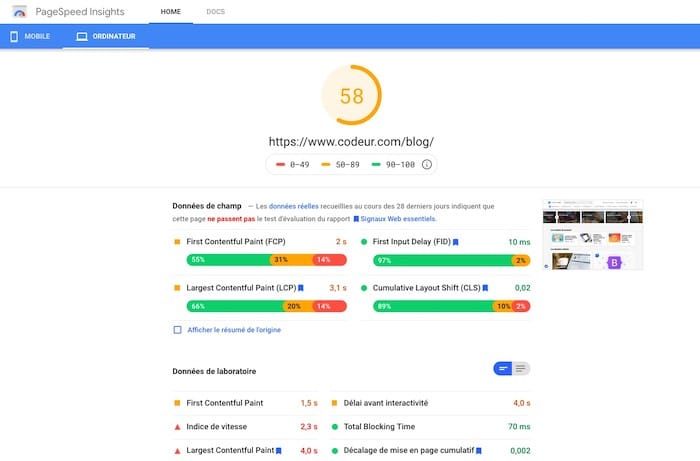
Task: Open the HOME tab
Action: (171, 12)
